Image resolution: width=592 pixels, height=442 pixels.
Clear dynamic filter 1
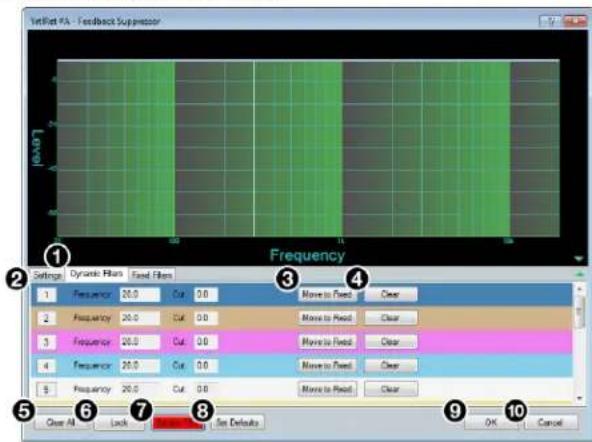(391, 294)
